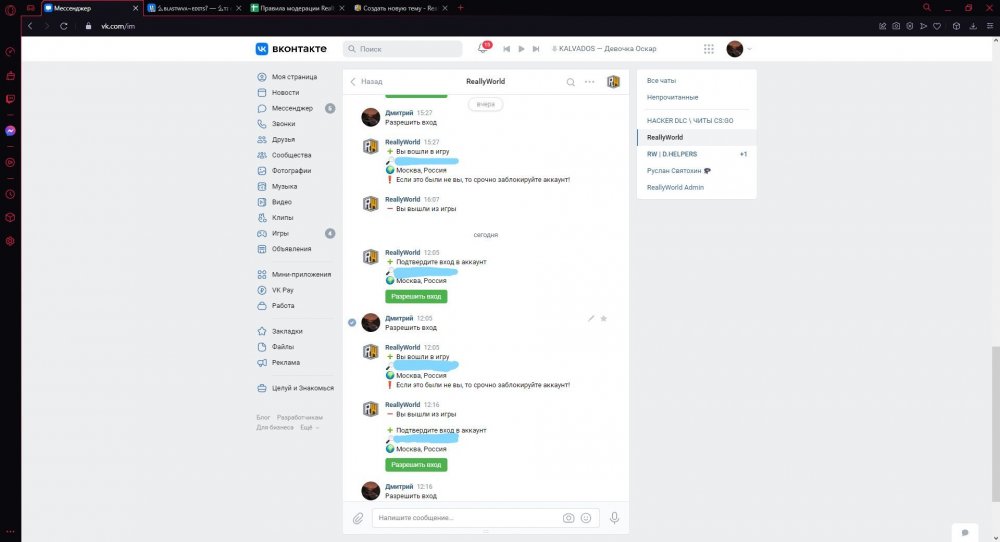The height and width of the screenshot is (542, 1000).
Task: Open the ad blocker shield icon in toolbar
Action: pyautogui.click(x=909, y=26)
